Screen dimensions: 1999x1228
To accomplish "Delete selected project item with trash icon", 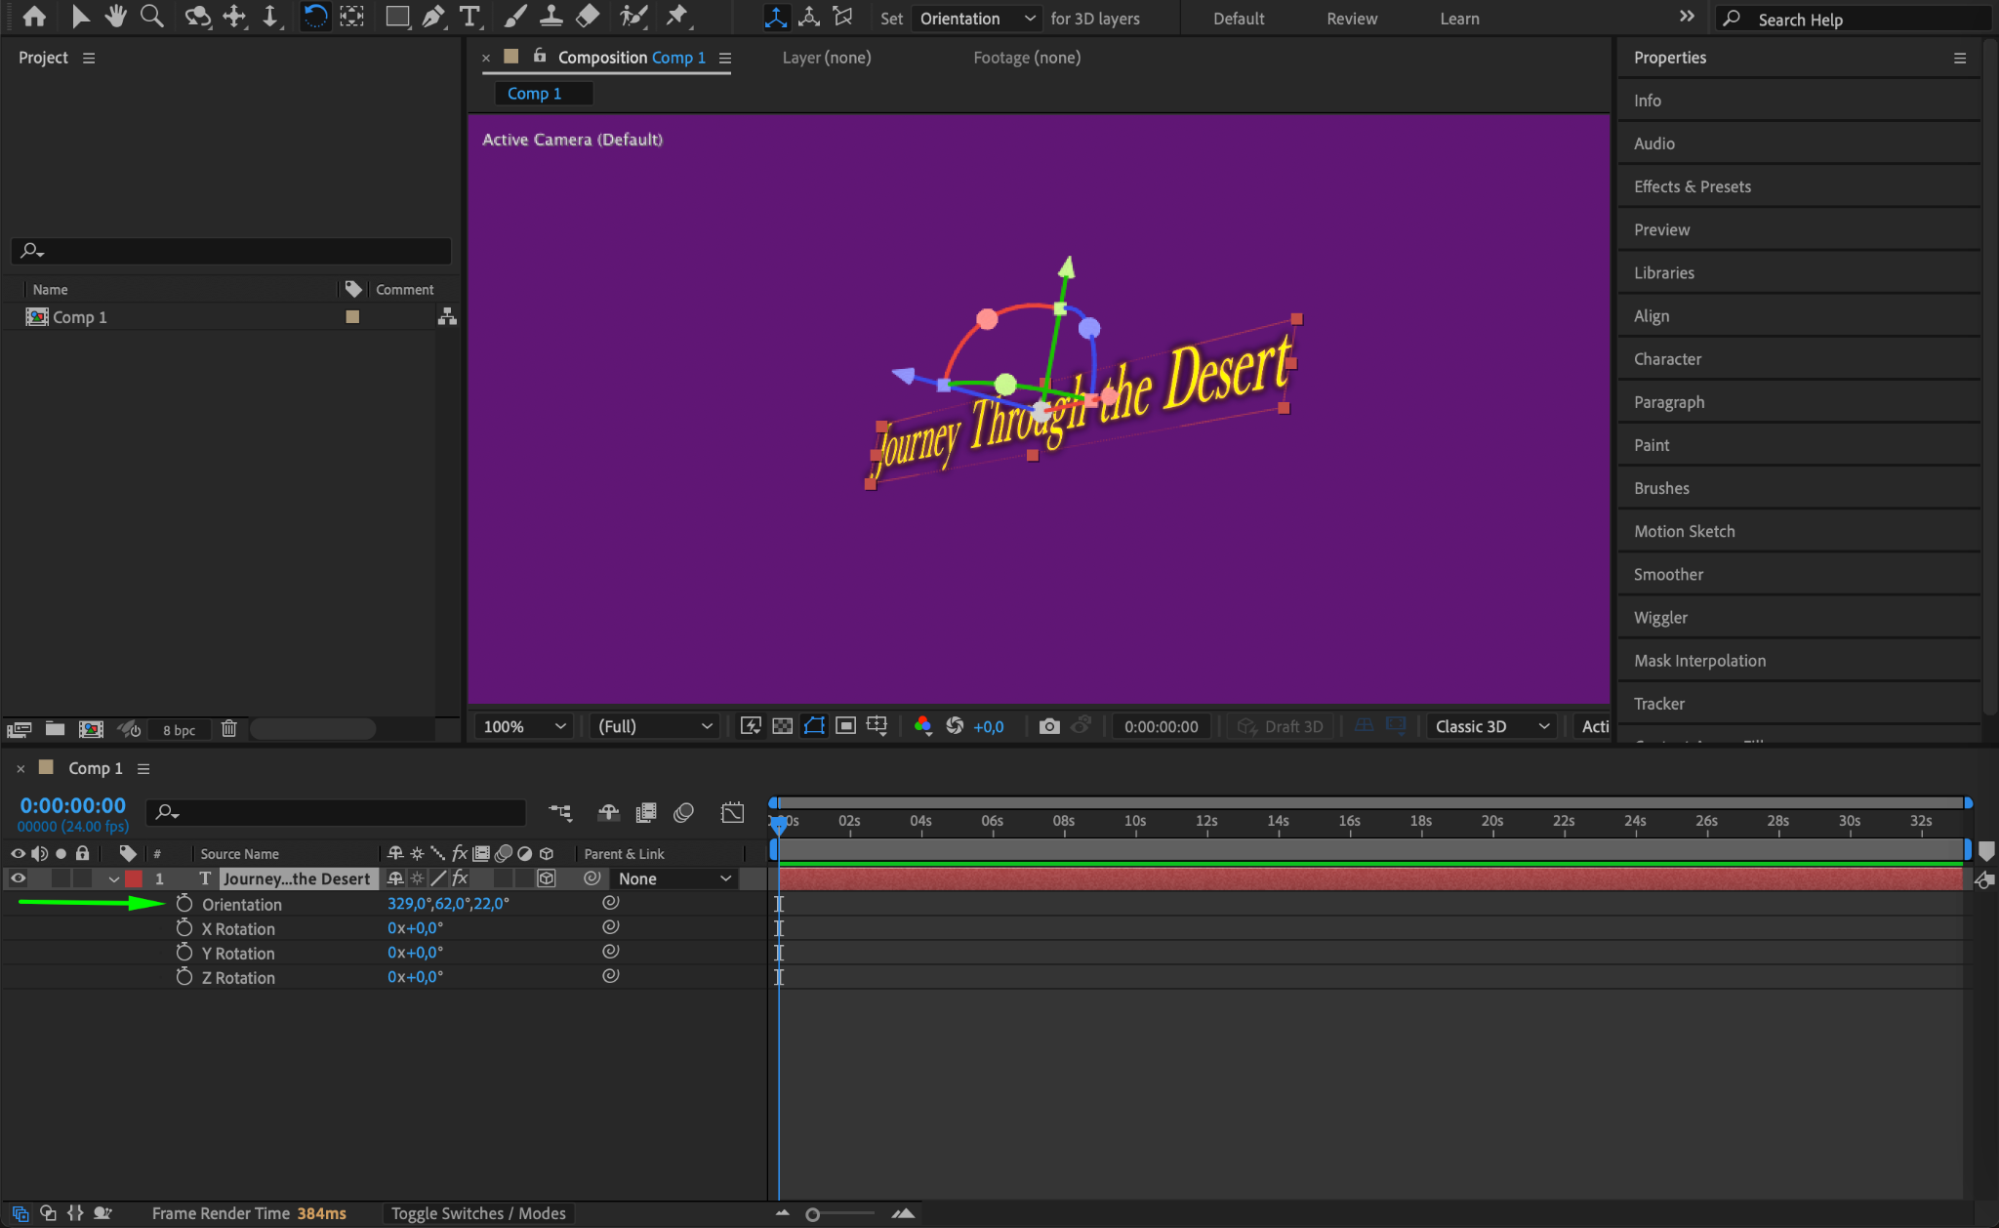I will click(229, 729).
